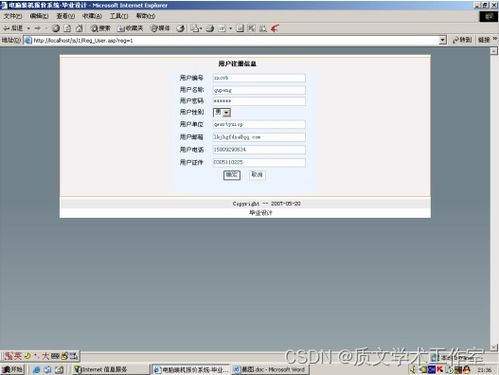
Task: Click the Back (后退) navigation arrow
Action: (x=13, y=28)
